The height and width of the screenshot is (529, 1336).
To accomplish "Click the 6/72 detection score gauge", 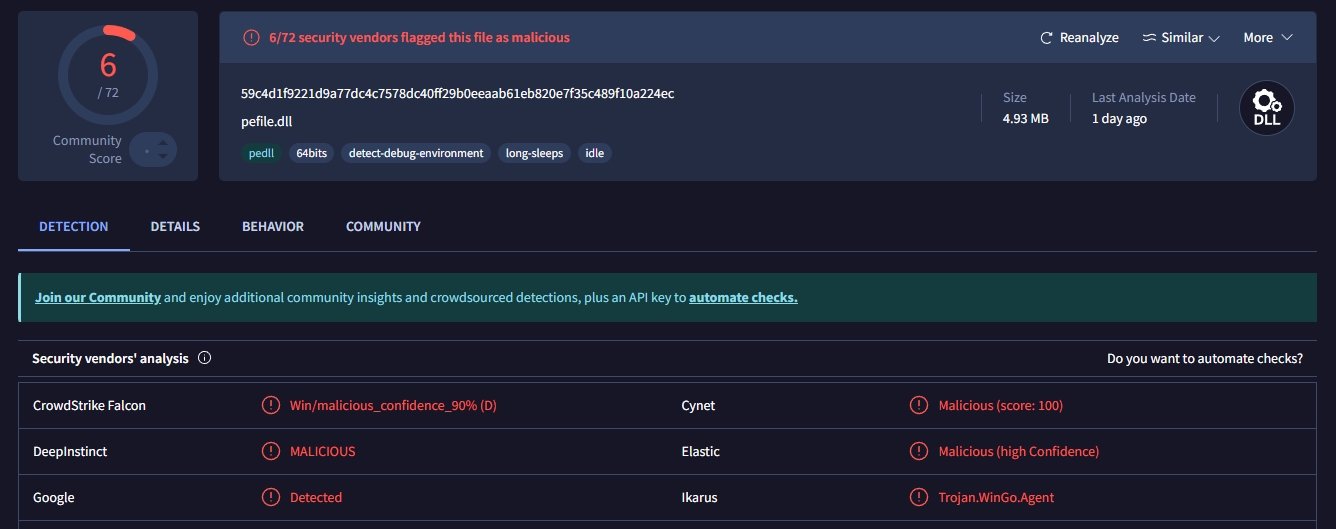I will 108,73.
